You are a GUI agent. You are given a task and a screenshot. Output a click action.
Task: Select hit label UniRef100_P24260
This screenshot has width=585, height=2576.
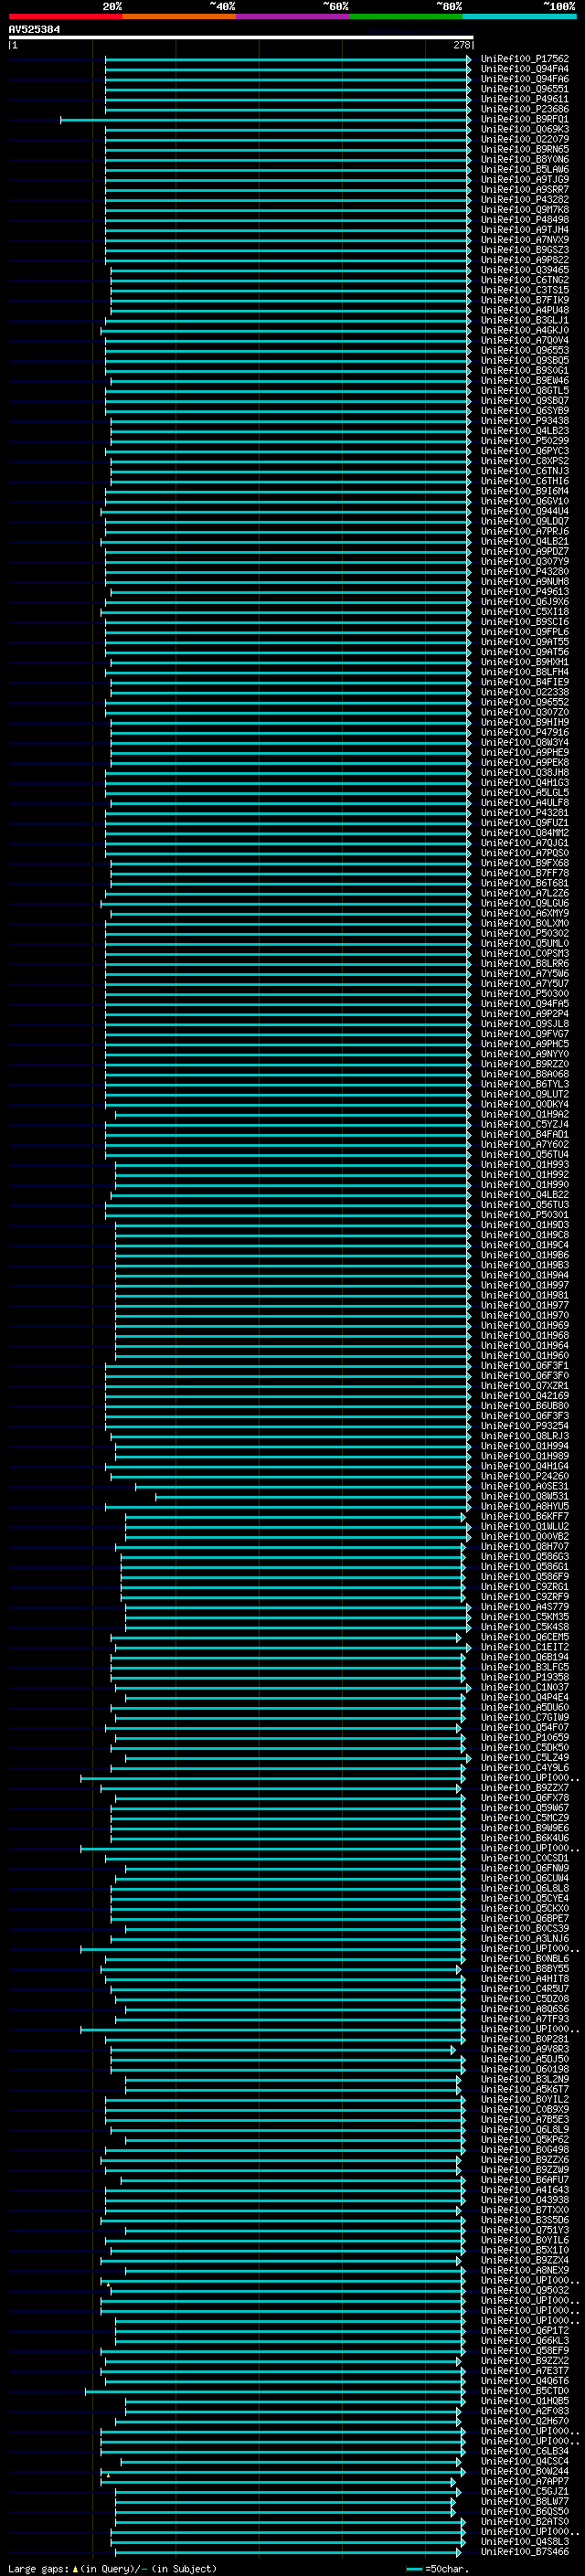click(524, 1476)
